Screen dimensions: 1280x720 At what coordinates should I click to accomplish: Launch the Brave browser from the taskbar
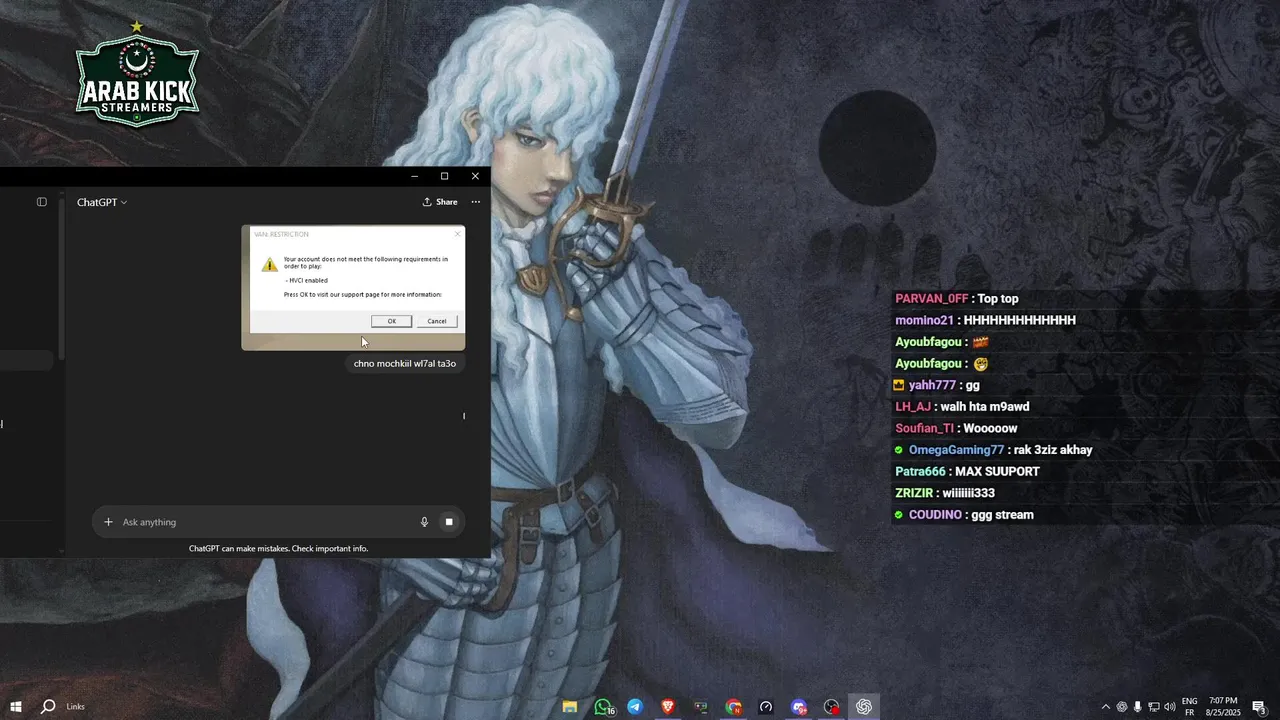[x=668, y=707]
